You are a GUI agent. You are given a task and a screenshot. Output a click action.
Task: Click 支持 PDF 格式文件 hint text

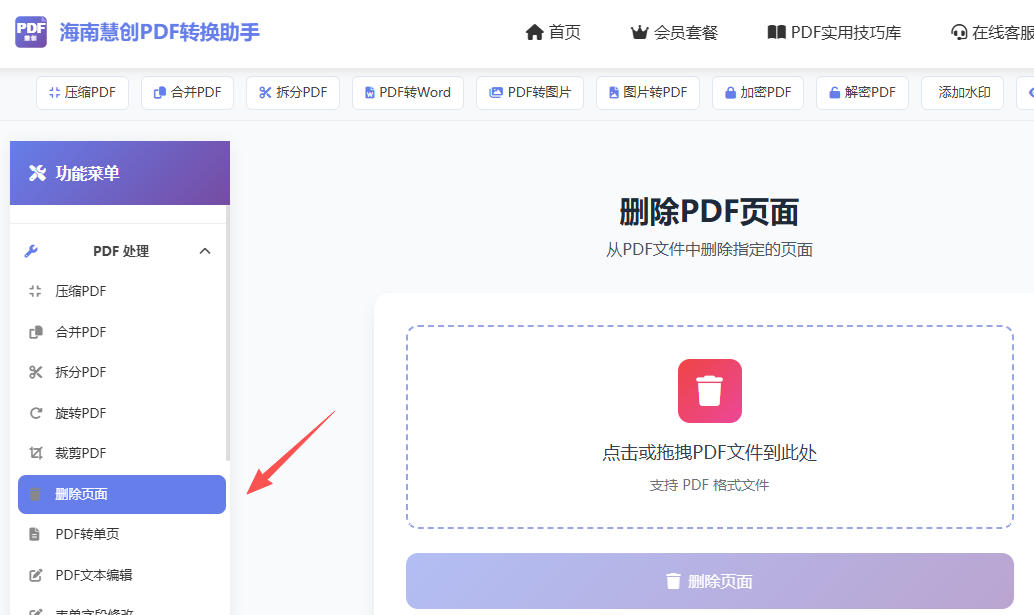(x=710, y=485)
